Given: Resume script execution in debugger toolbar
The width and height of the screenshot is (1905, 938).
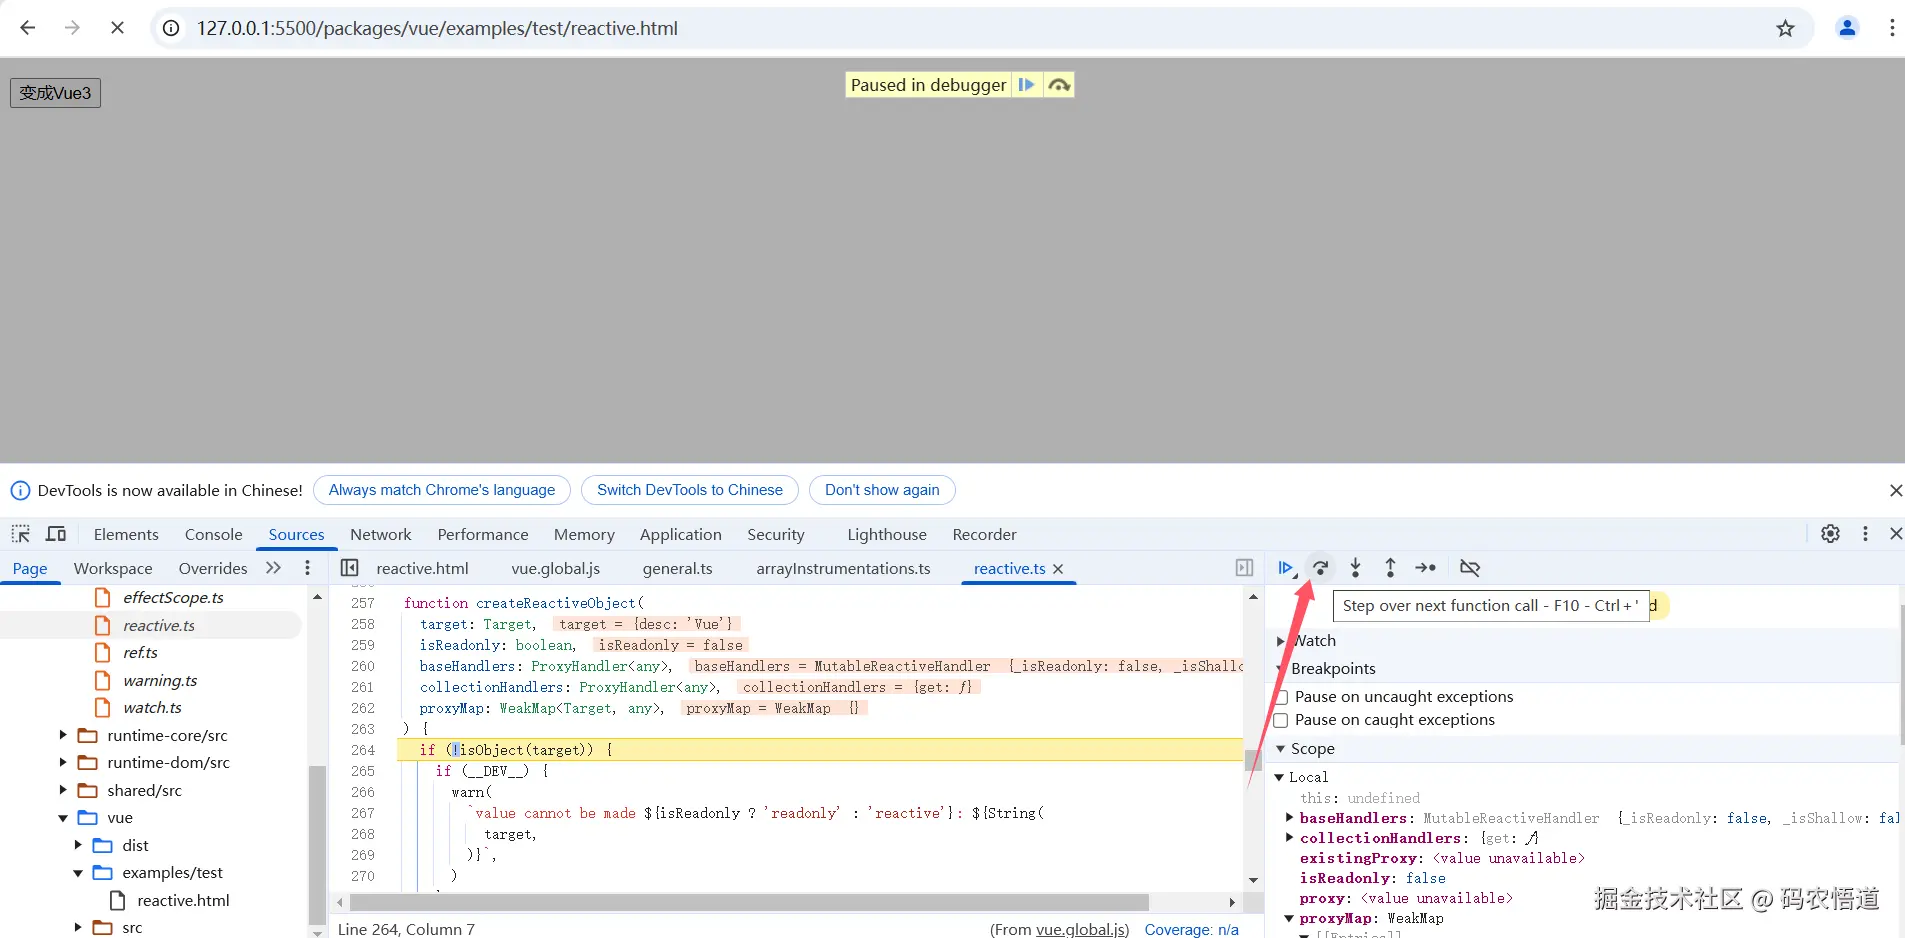Looking at the screenshot, I should click(x=1285, y=568).
